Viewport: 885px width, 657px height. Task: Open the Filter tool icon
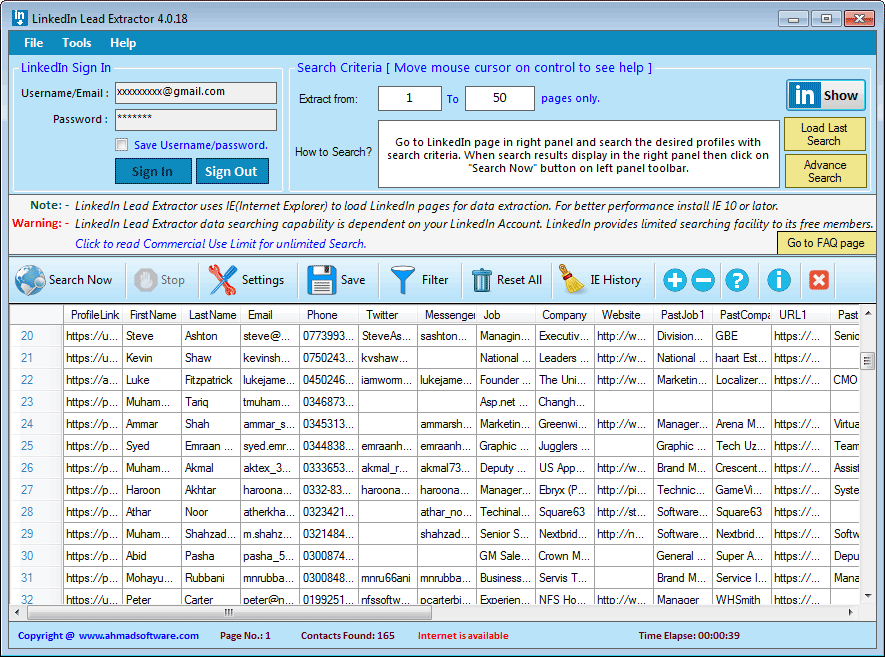418,280
